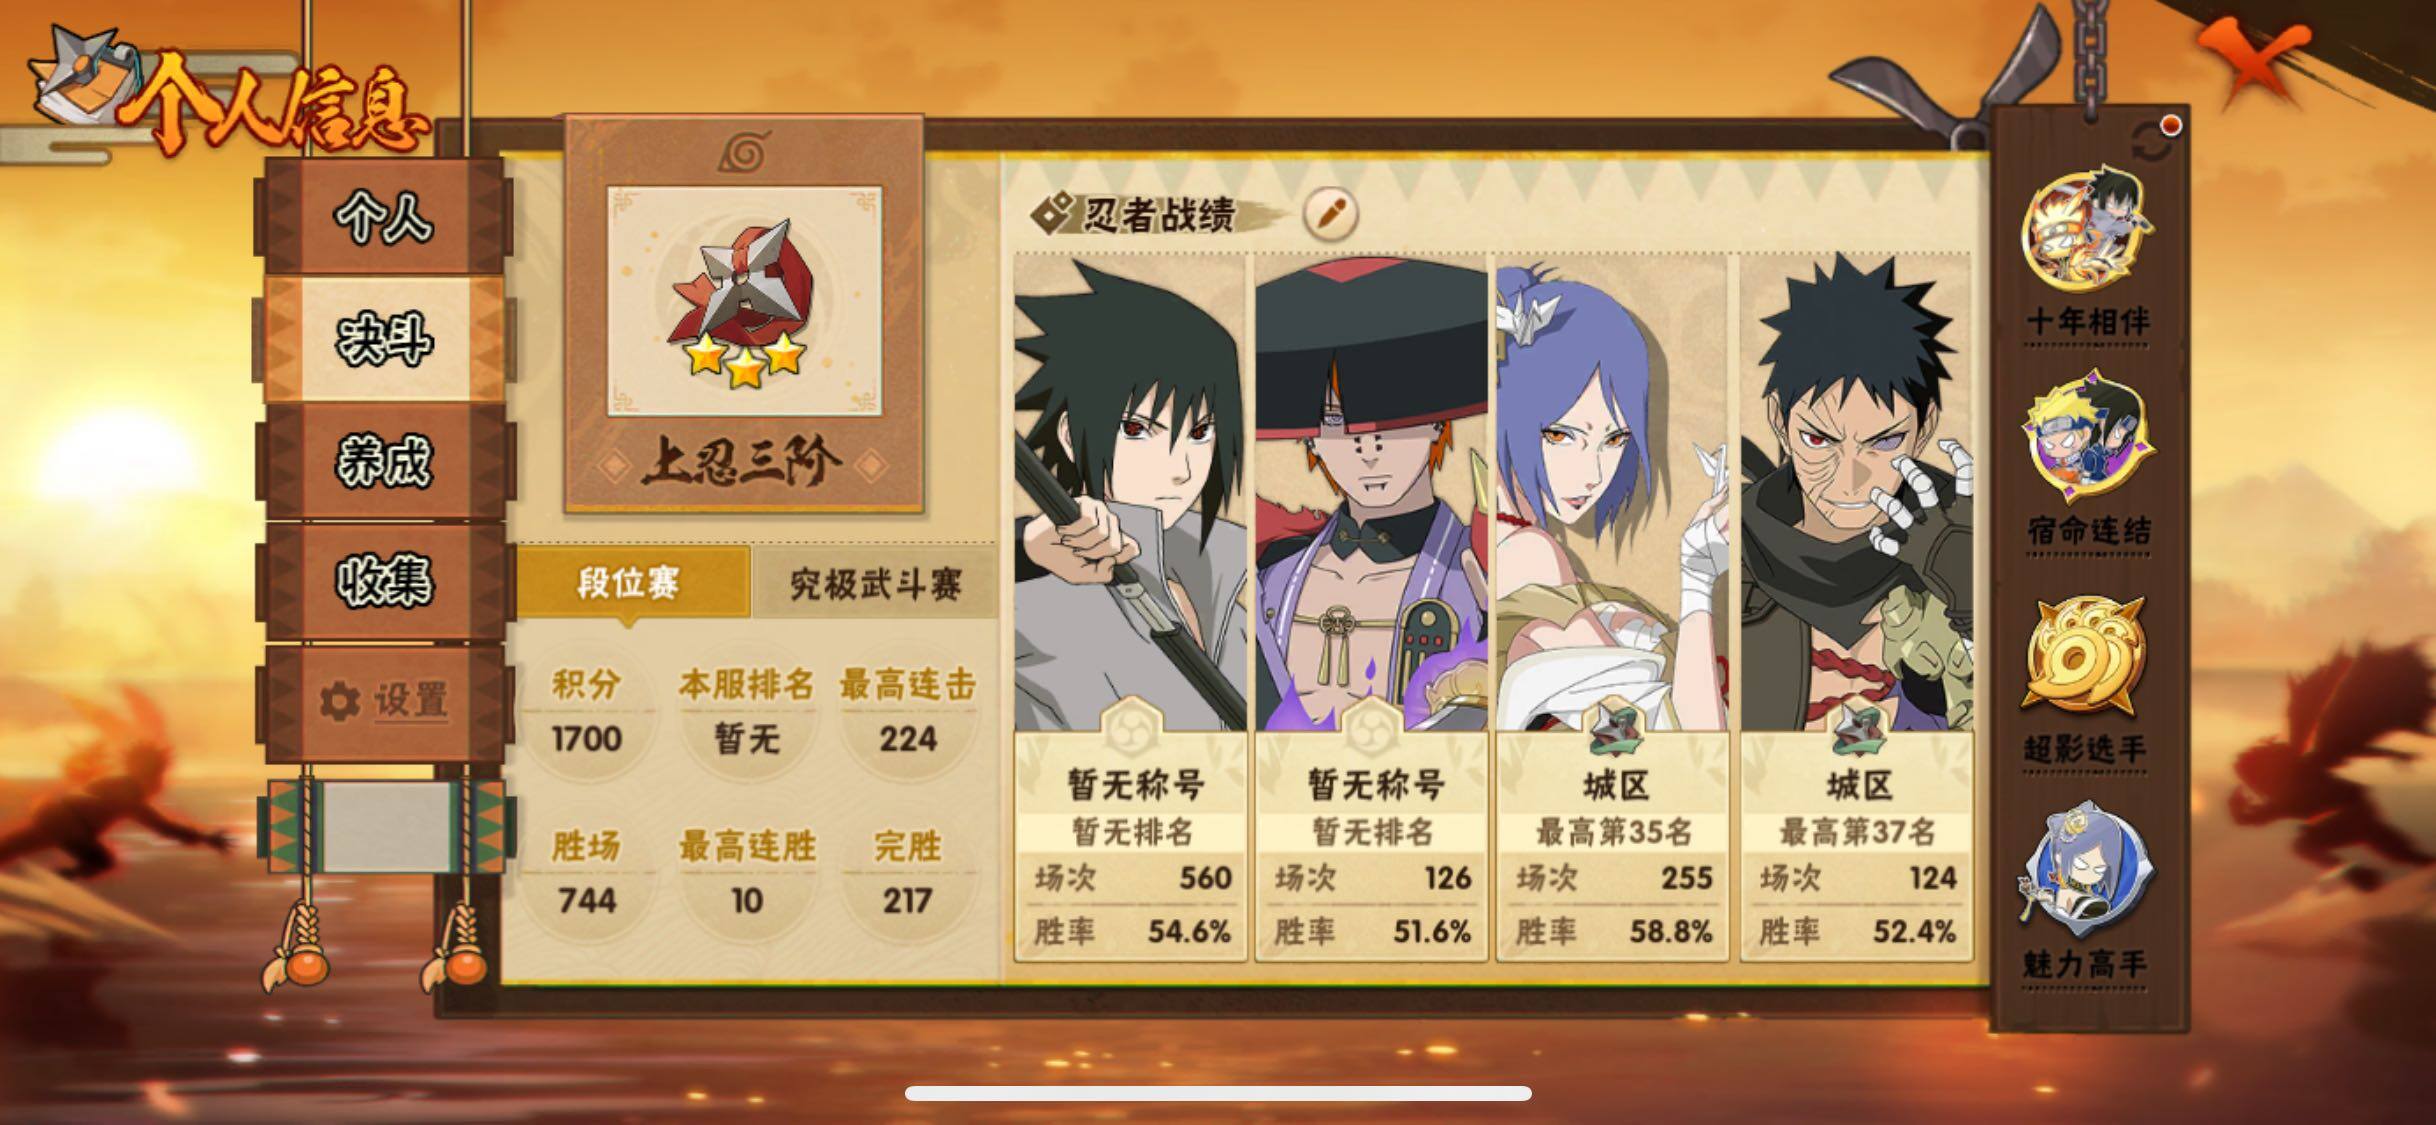This screenshot has width=2436, height=1125.
Task: Open the 个人 menu section
Action: coord(384,217)
